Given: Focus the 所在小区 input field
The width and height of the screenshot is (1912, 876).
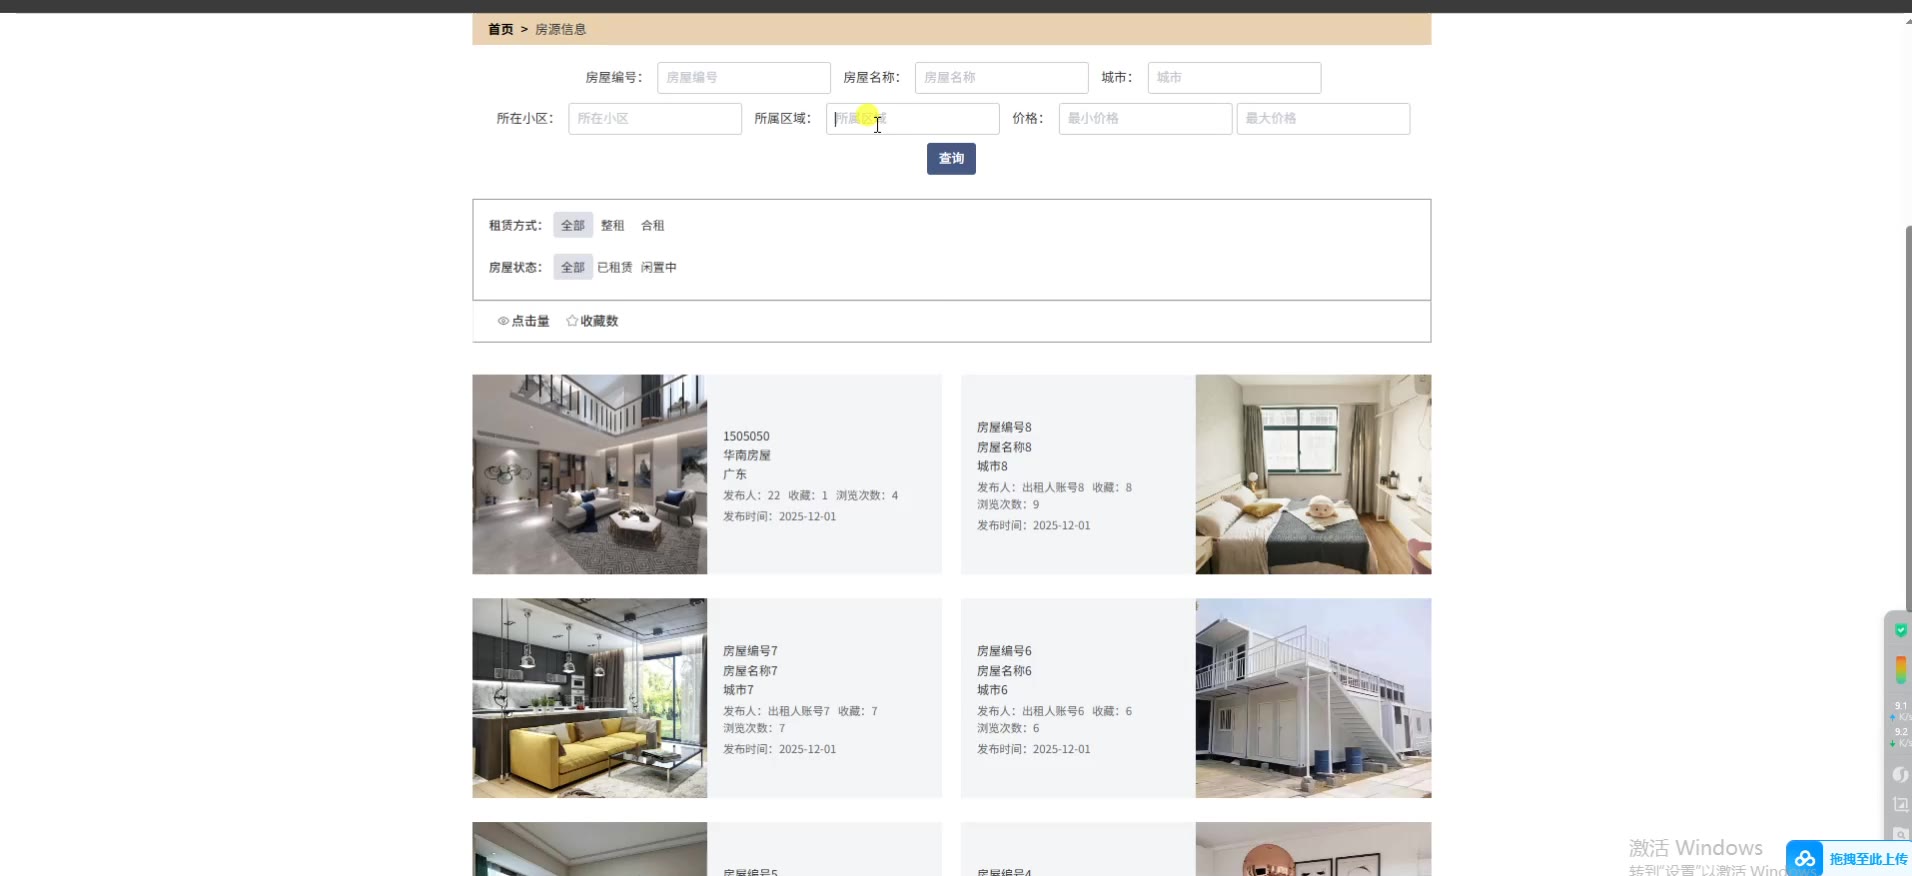Looking at the screenshot, I should pyautogui.click(x=655, y=119).
